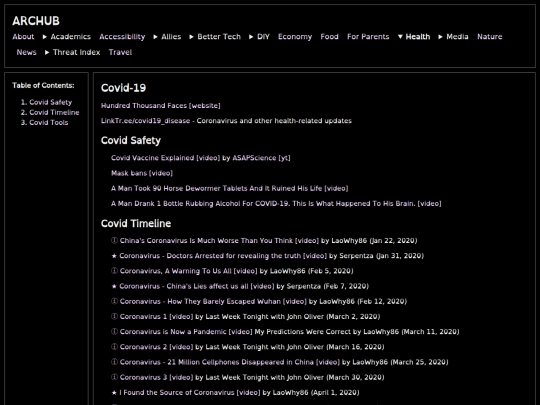The height and width of the screenshot is (405, 540).
Task: Open Rubbing Alcohol For COVID-19 video link
Action: (x=276, y=204)
